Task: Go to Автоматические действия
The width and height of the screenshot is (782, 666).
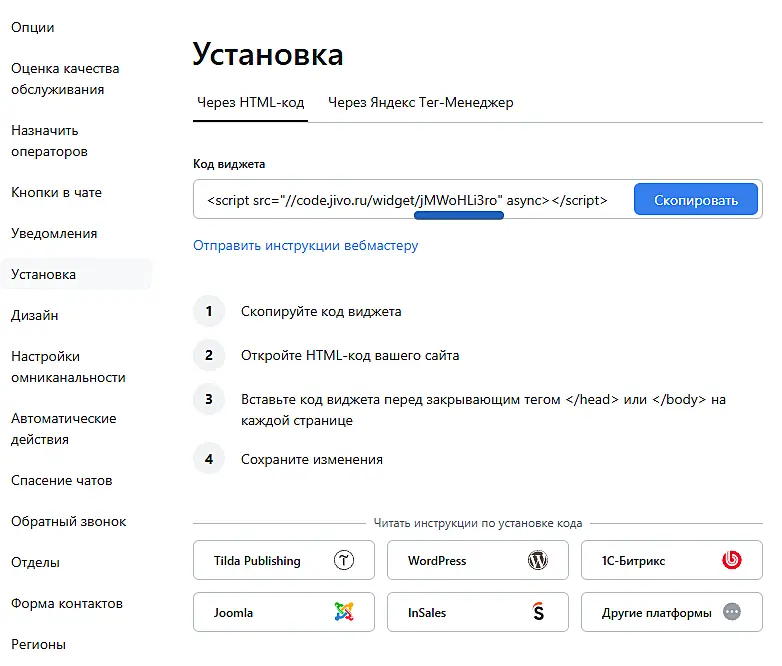Action: point(64,429)
